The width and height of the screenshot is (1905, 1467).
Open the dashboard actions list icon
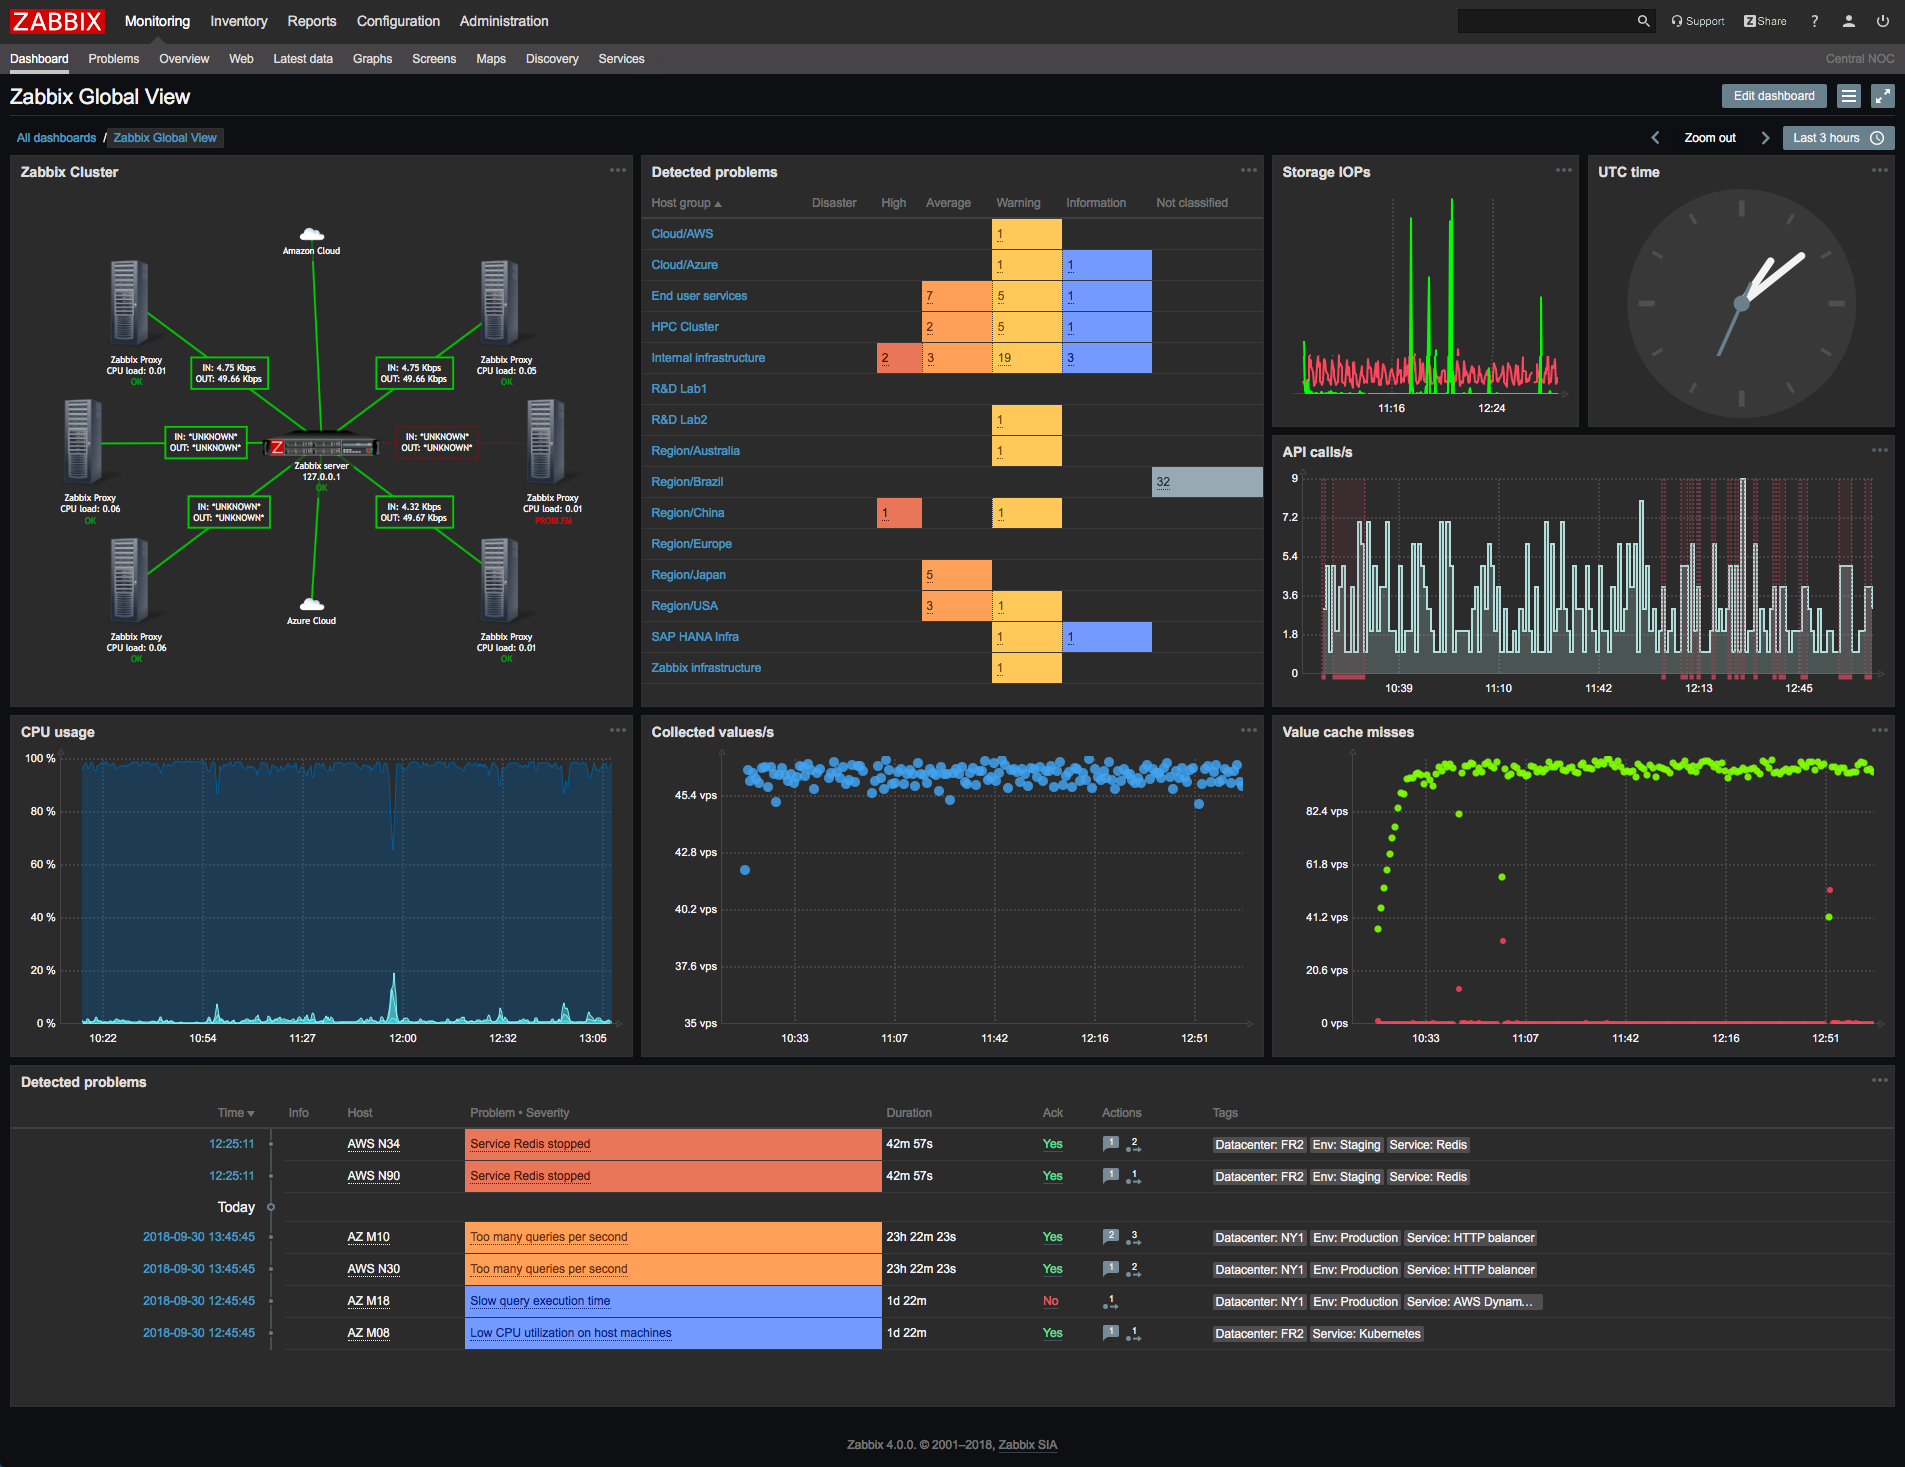pos(1849,96)
